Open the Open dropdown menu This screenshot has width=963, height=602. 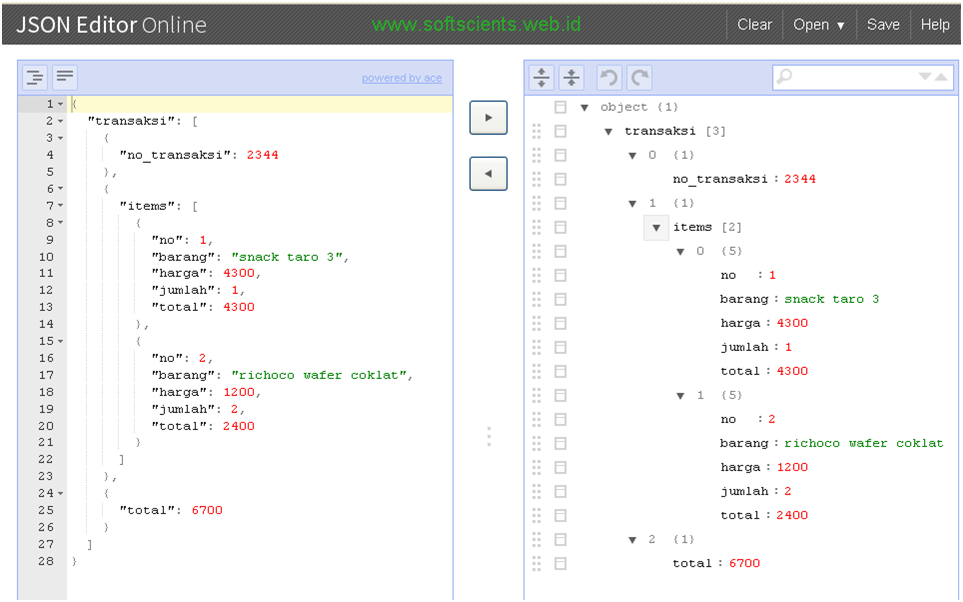click(819, 25)
